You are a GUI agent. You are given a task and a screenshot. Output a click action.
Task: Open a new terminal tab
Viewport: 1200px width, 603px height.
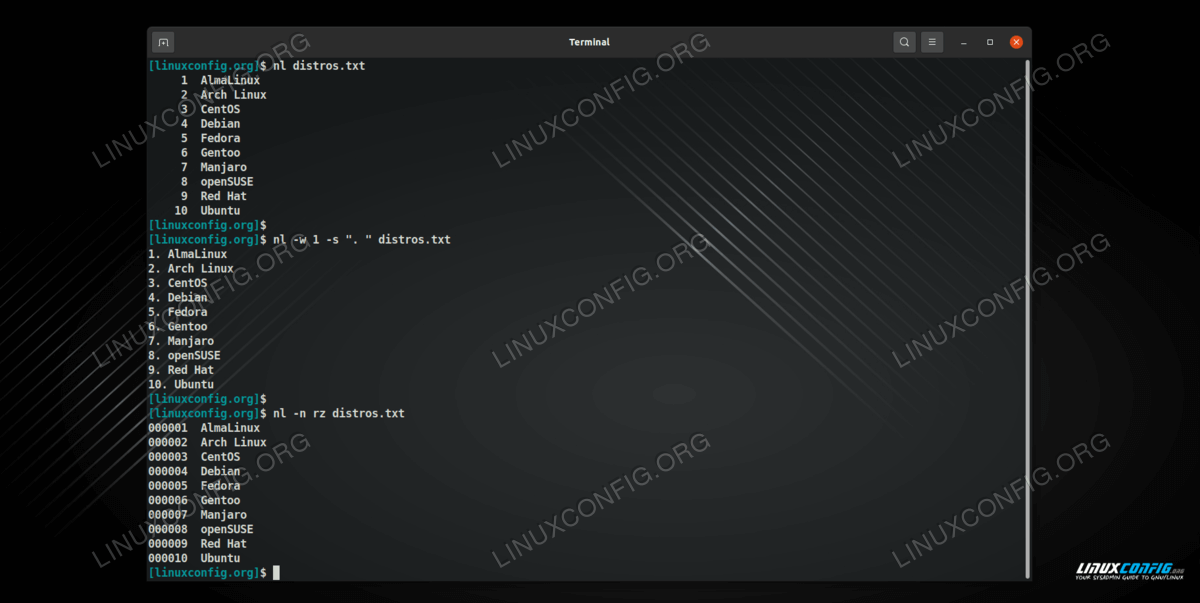pos(163,42)
